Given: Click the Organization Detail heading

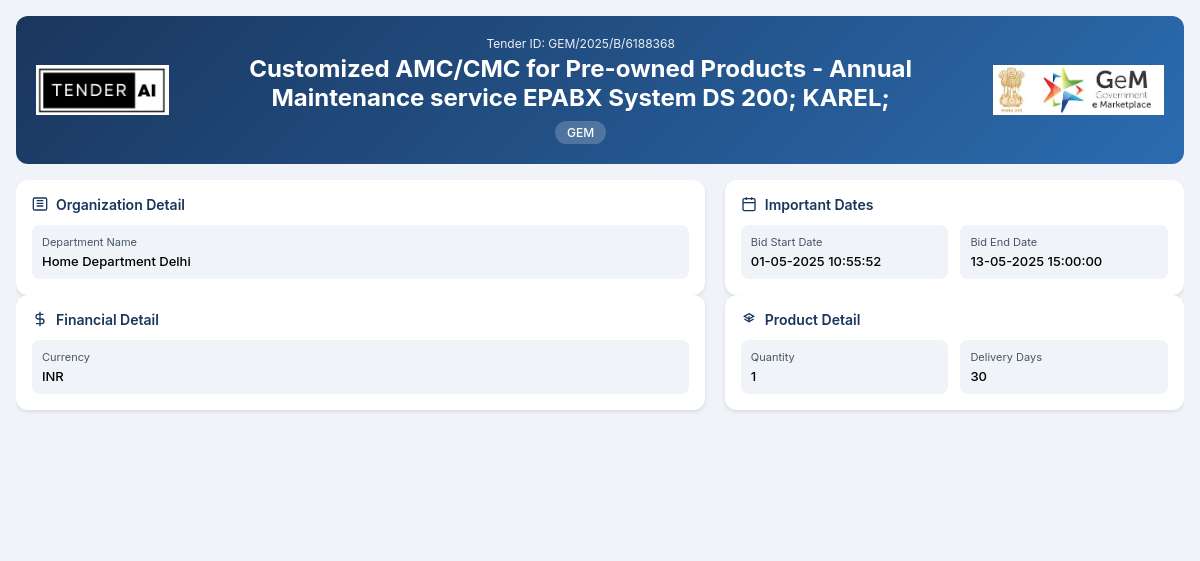Looking at the screenshot, I should (120, 205).
